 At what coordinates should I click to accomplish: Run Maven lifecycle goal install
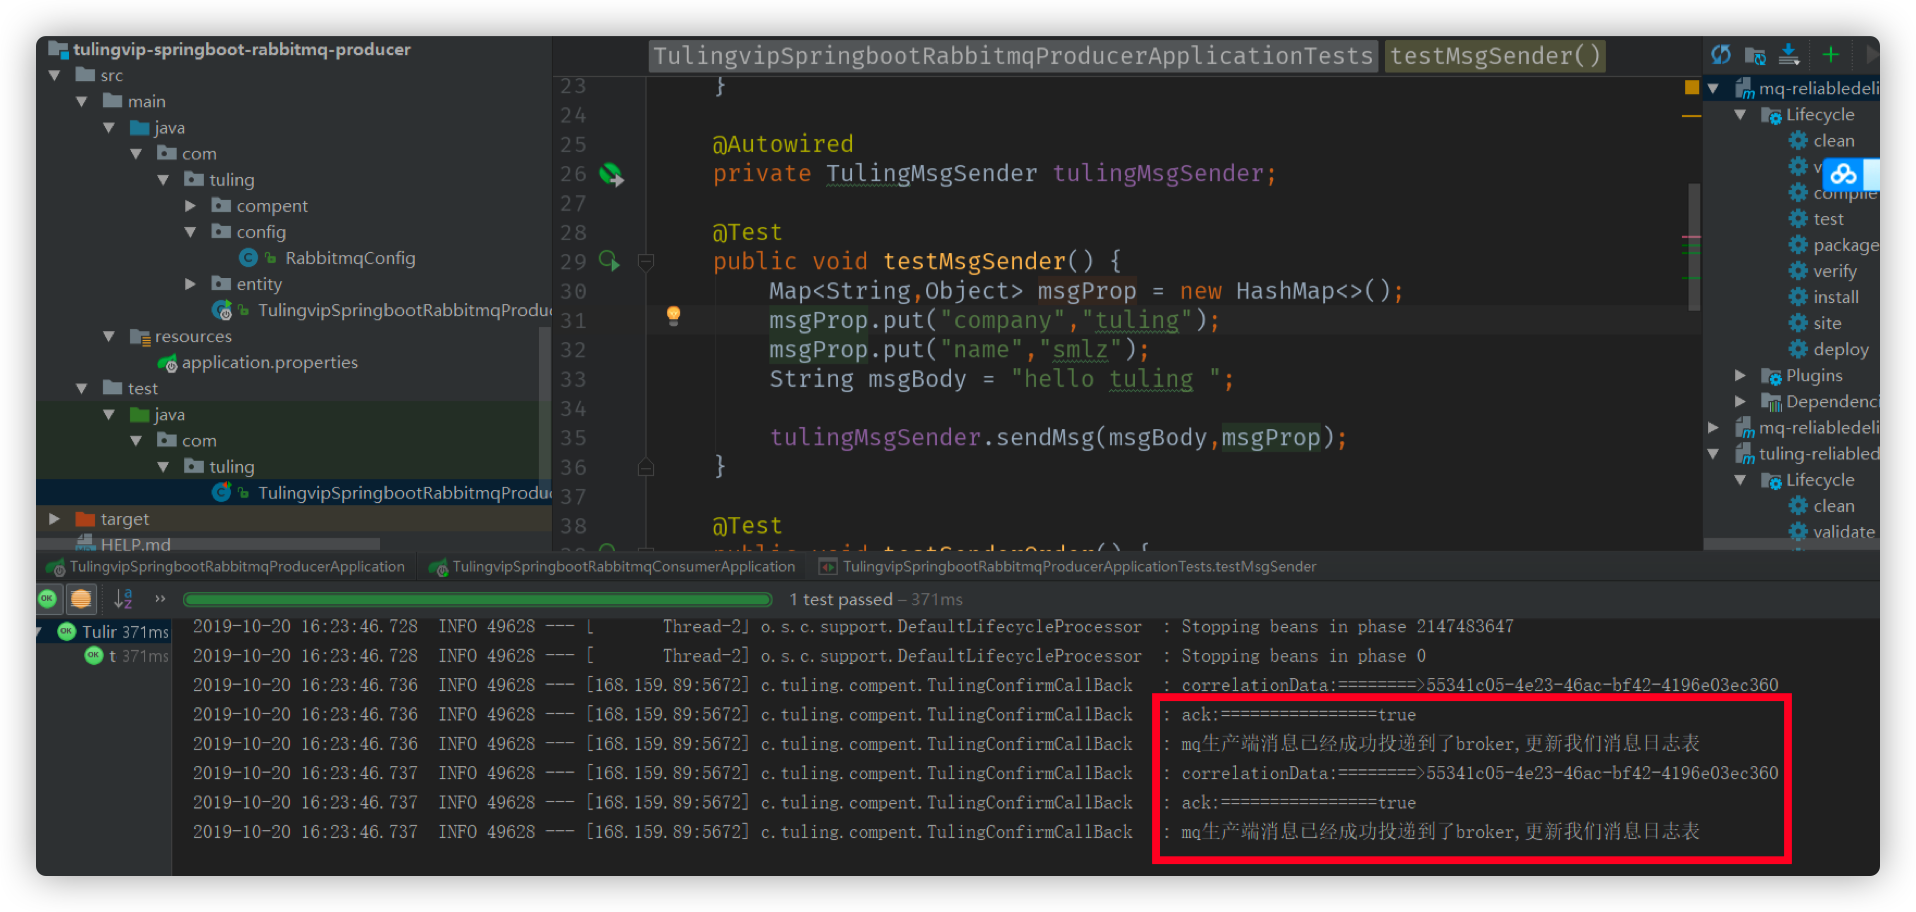[1835, 297]
